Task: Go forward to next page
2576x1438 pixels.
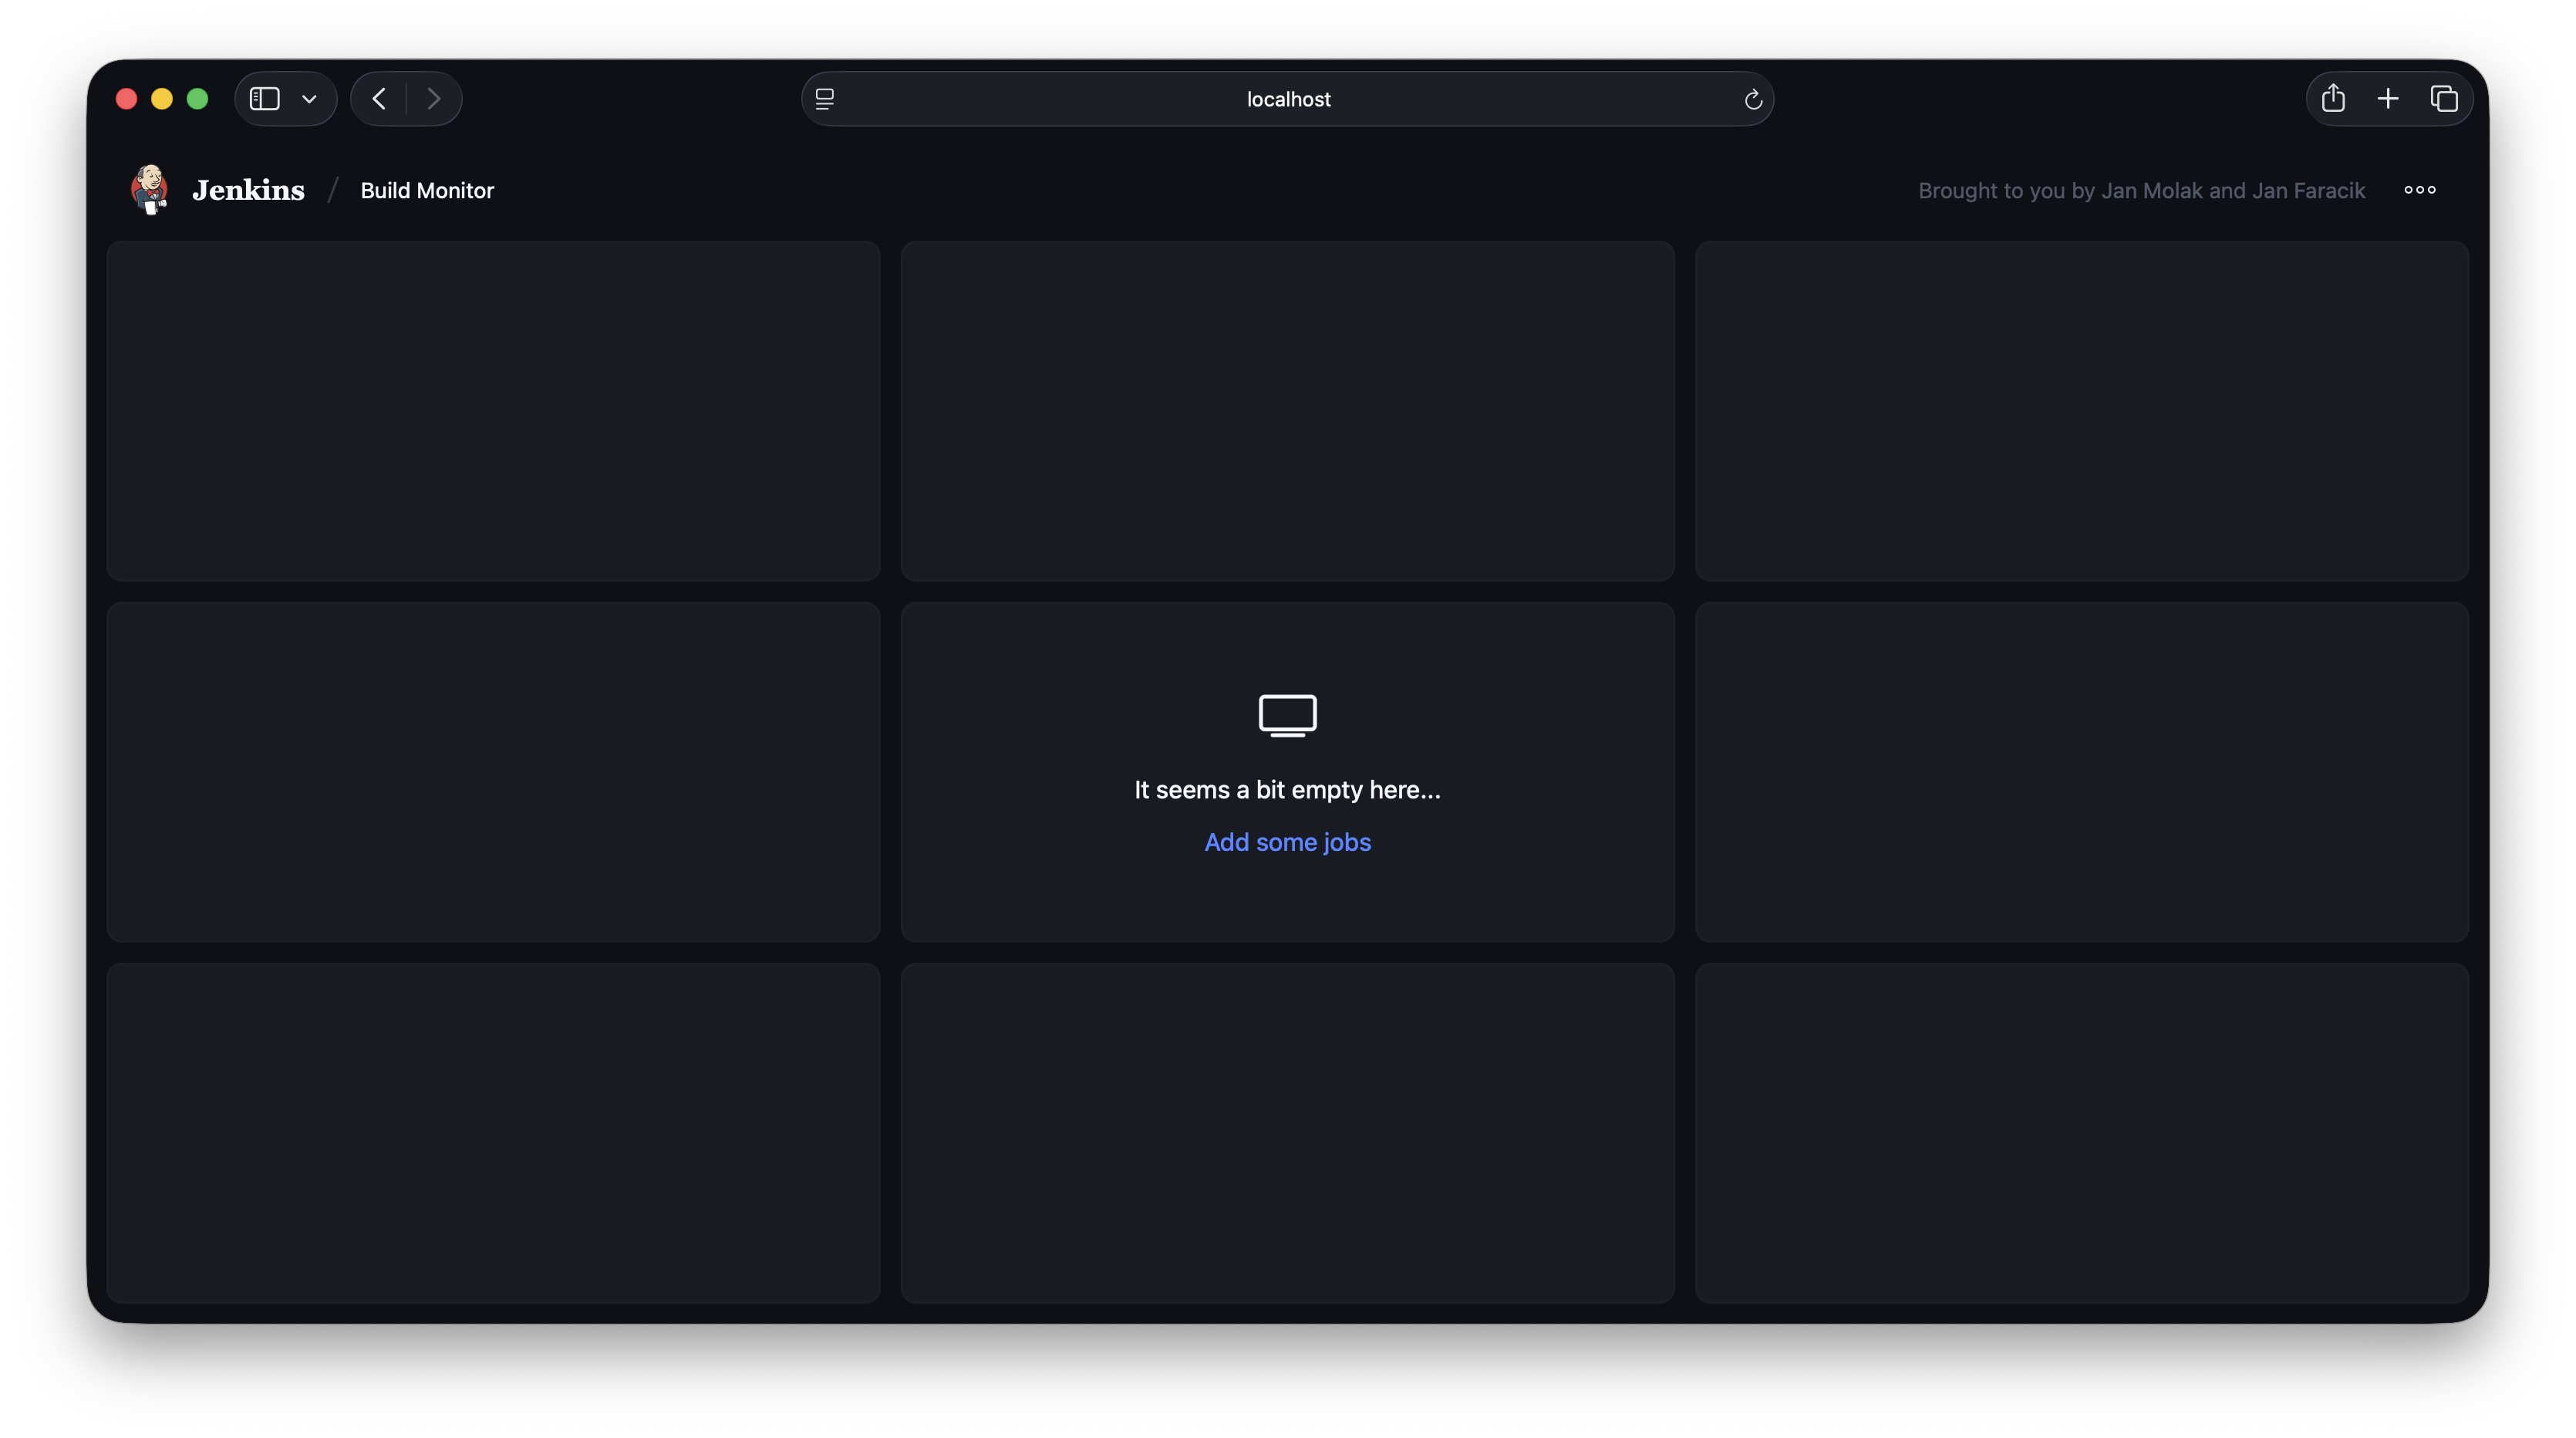Action: click(433, 99)
